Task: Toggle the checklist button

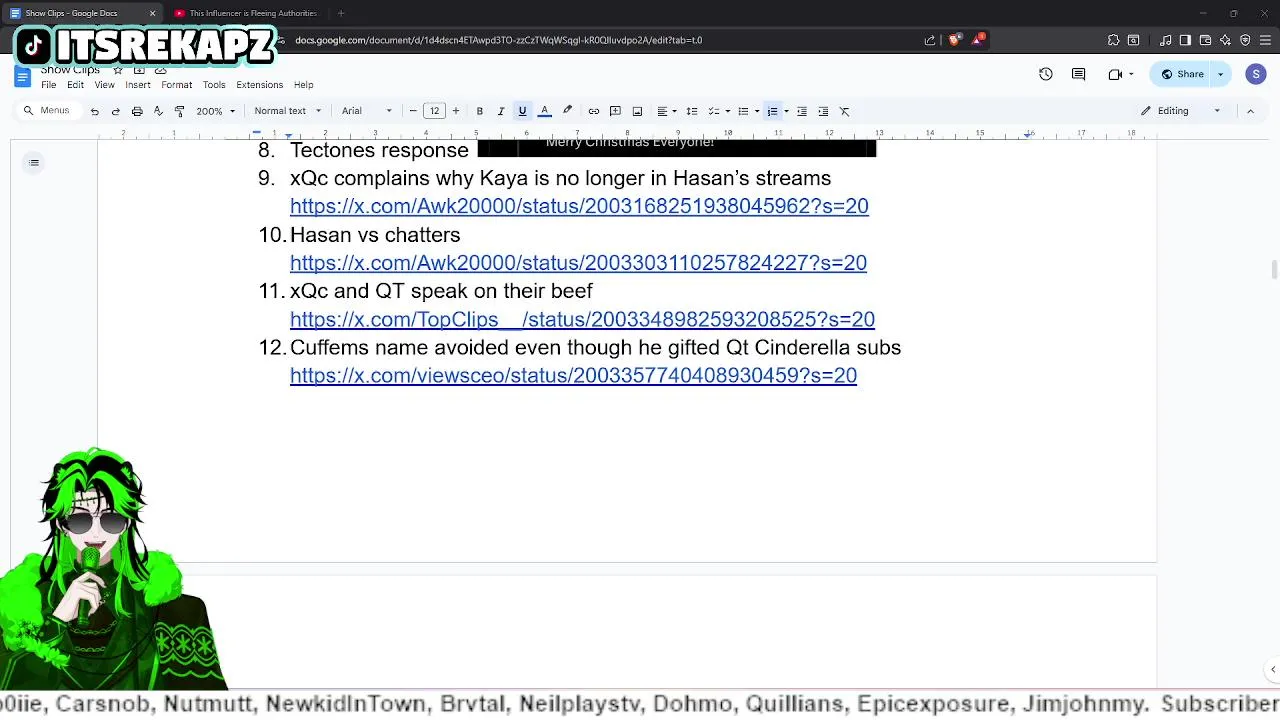Action: coord(714,111)
